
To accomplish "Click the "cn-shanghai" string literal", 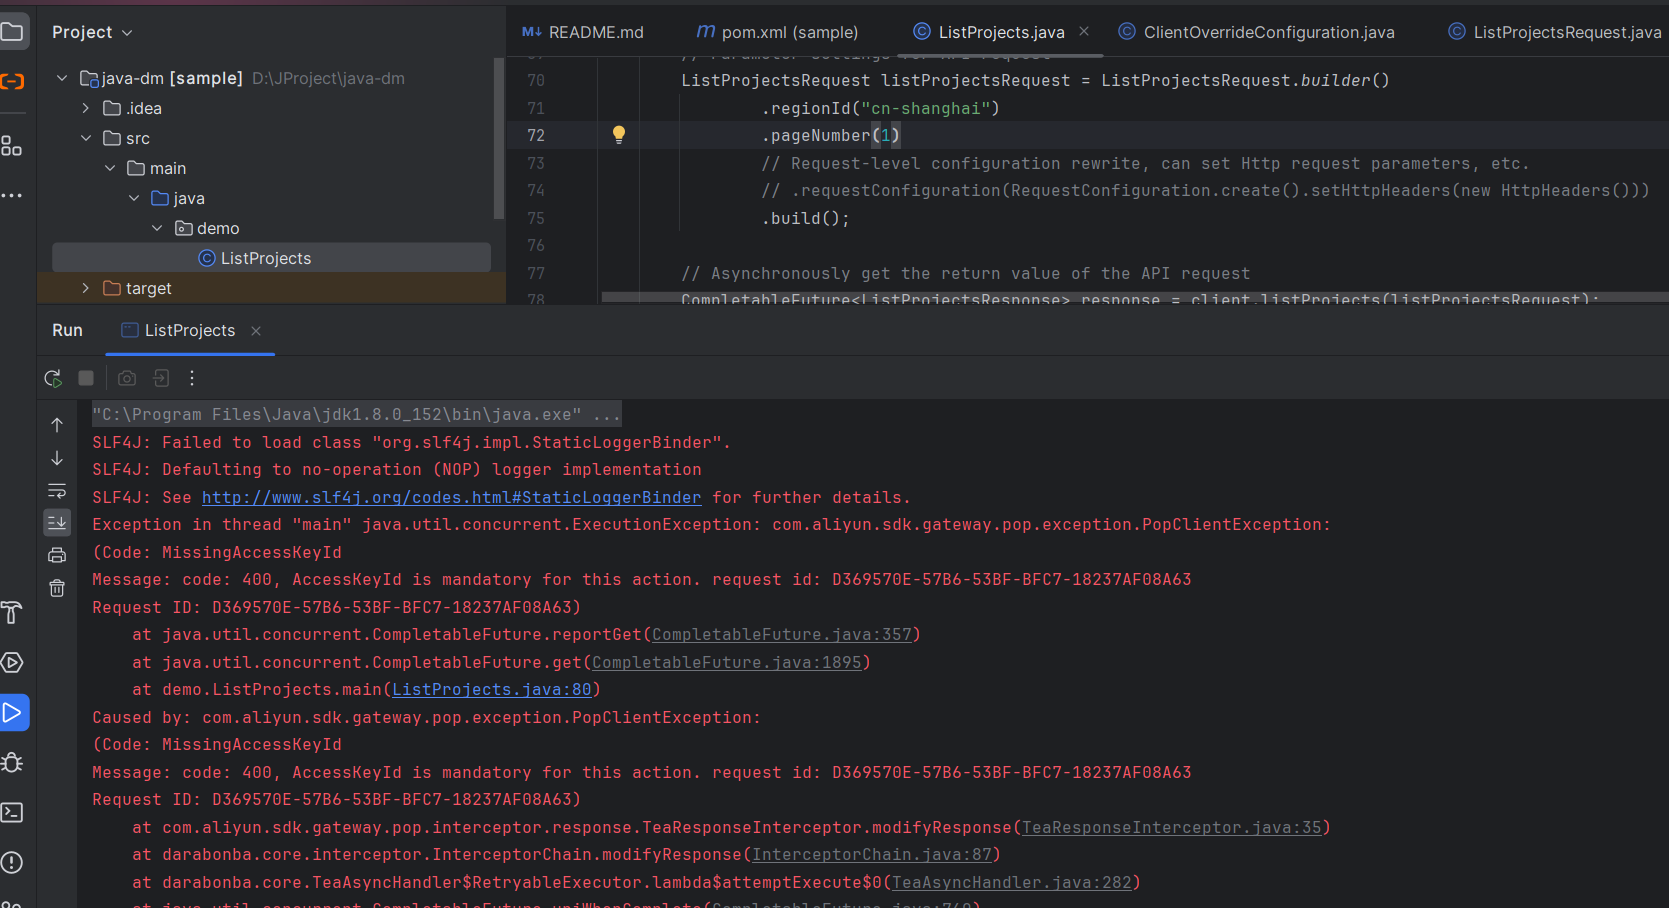I will (x=926, y=108).
